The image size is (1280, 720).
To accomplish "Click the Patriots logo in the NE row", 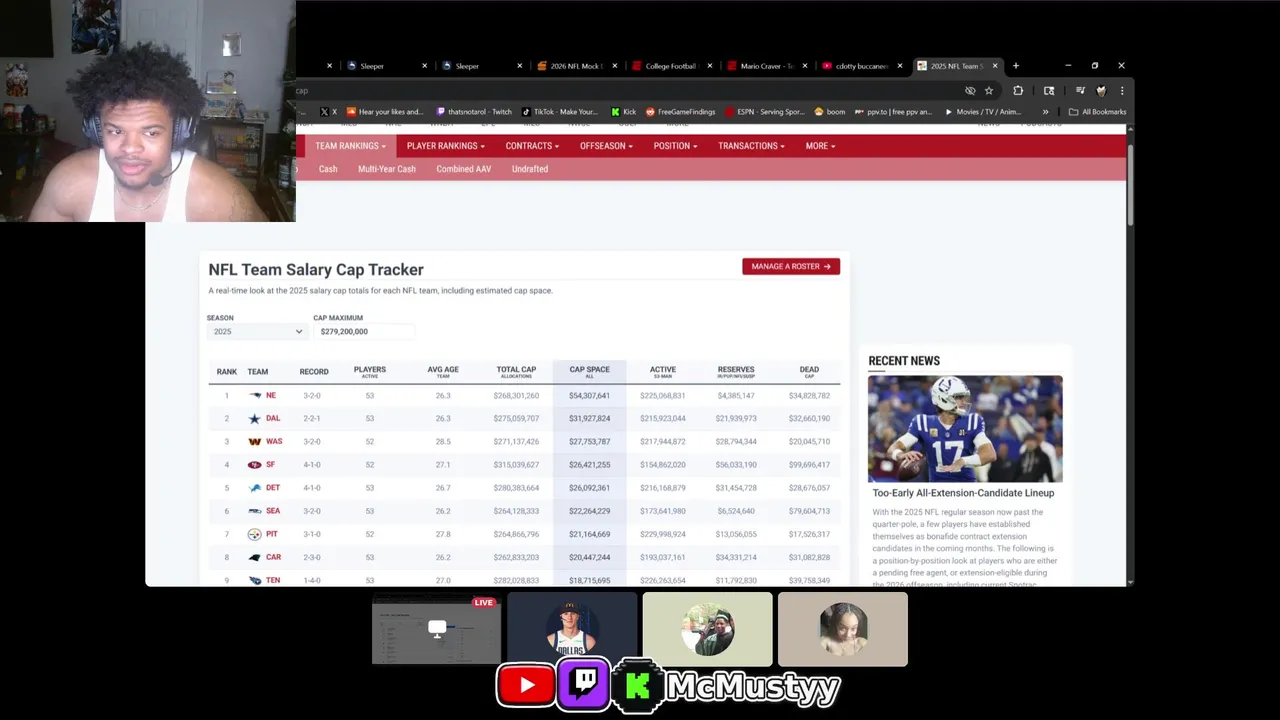I will coord(254,396).
